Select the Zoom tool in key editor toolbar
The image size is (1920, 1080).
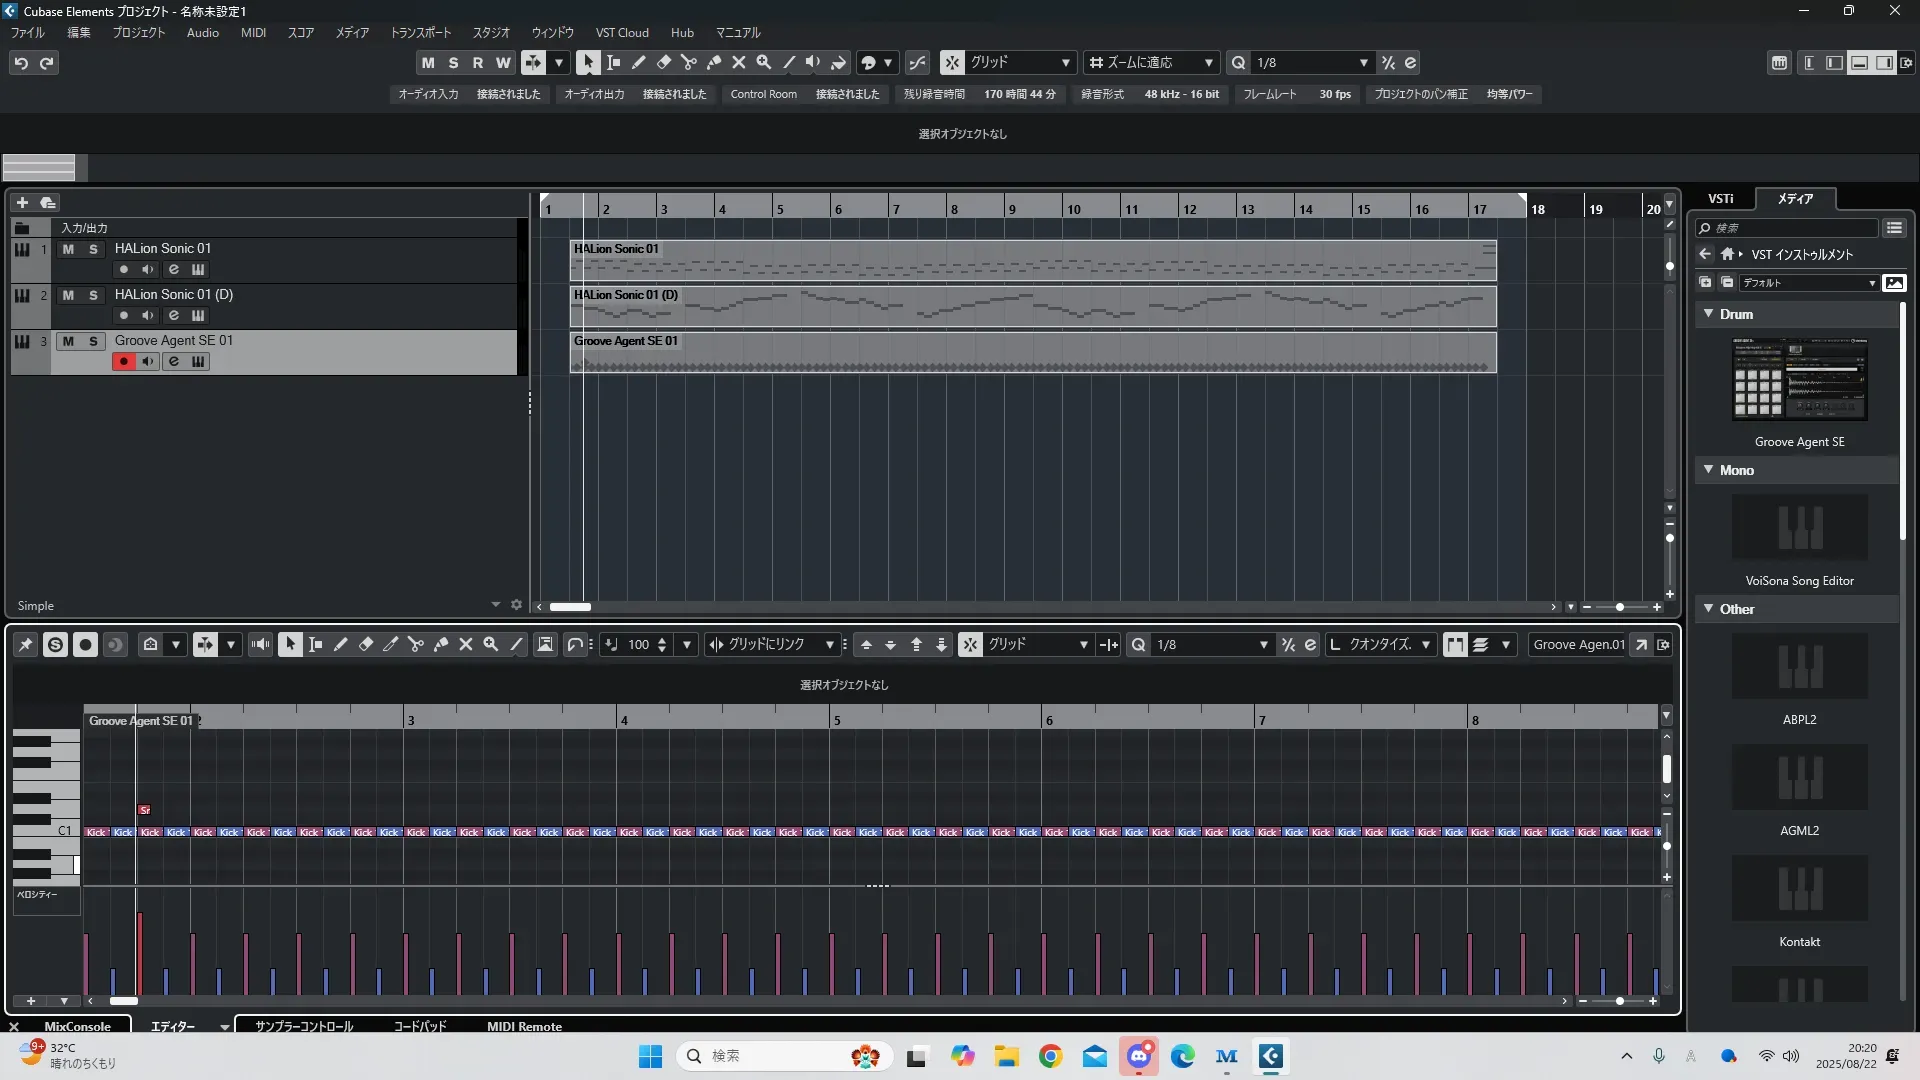tap(490, 645)
